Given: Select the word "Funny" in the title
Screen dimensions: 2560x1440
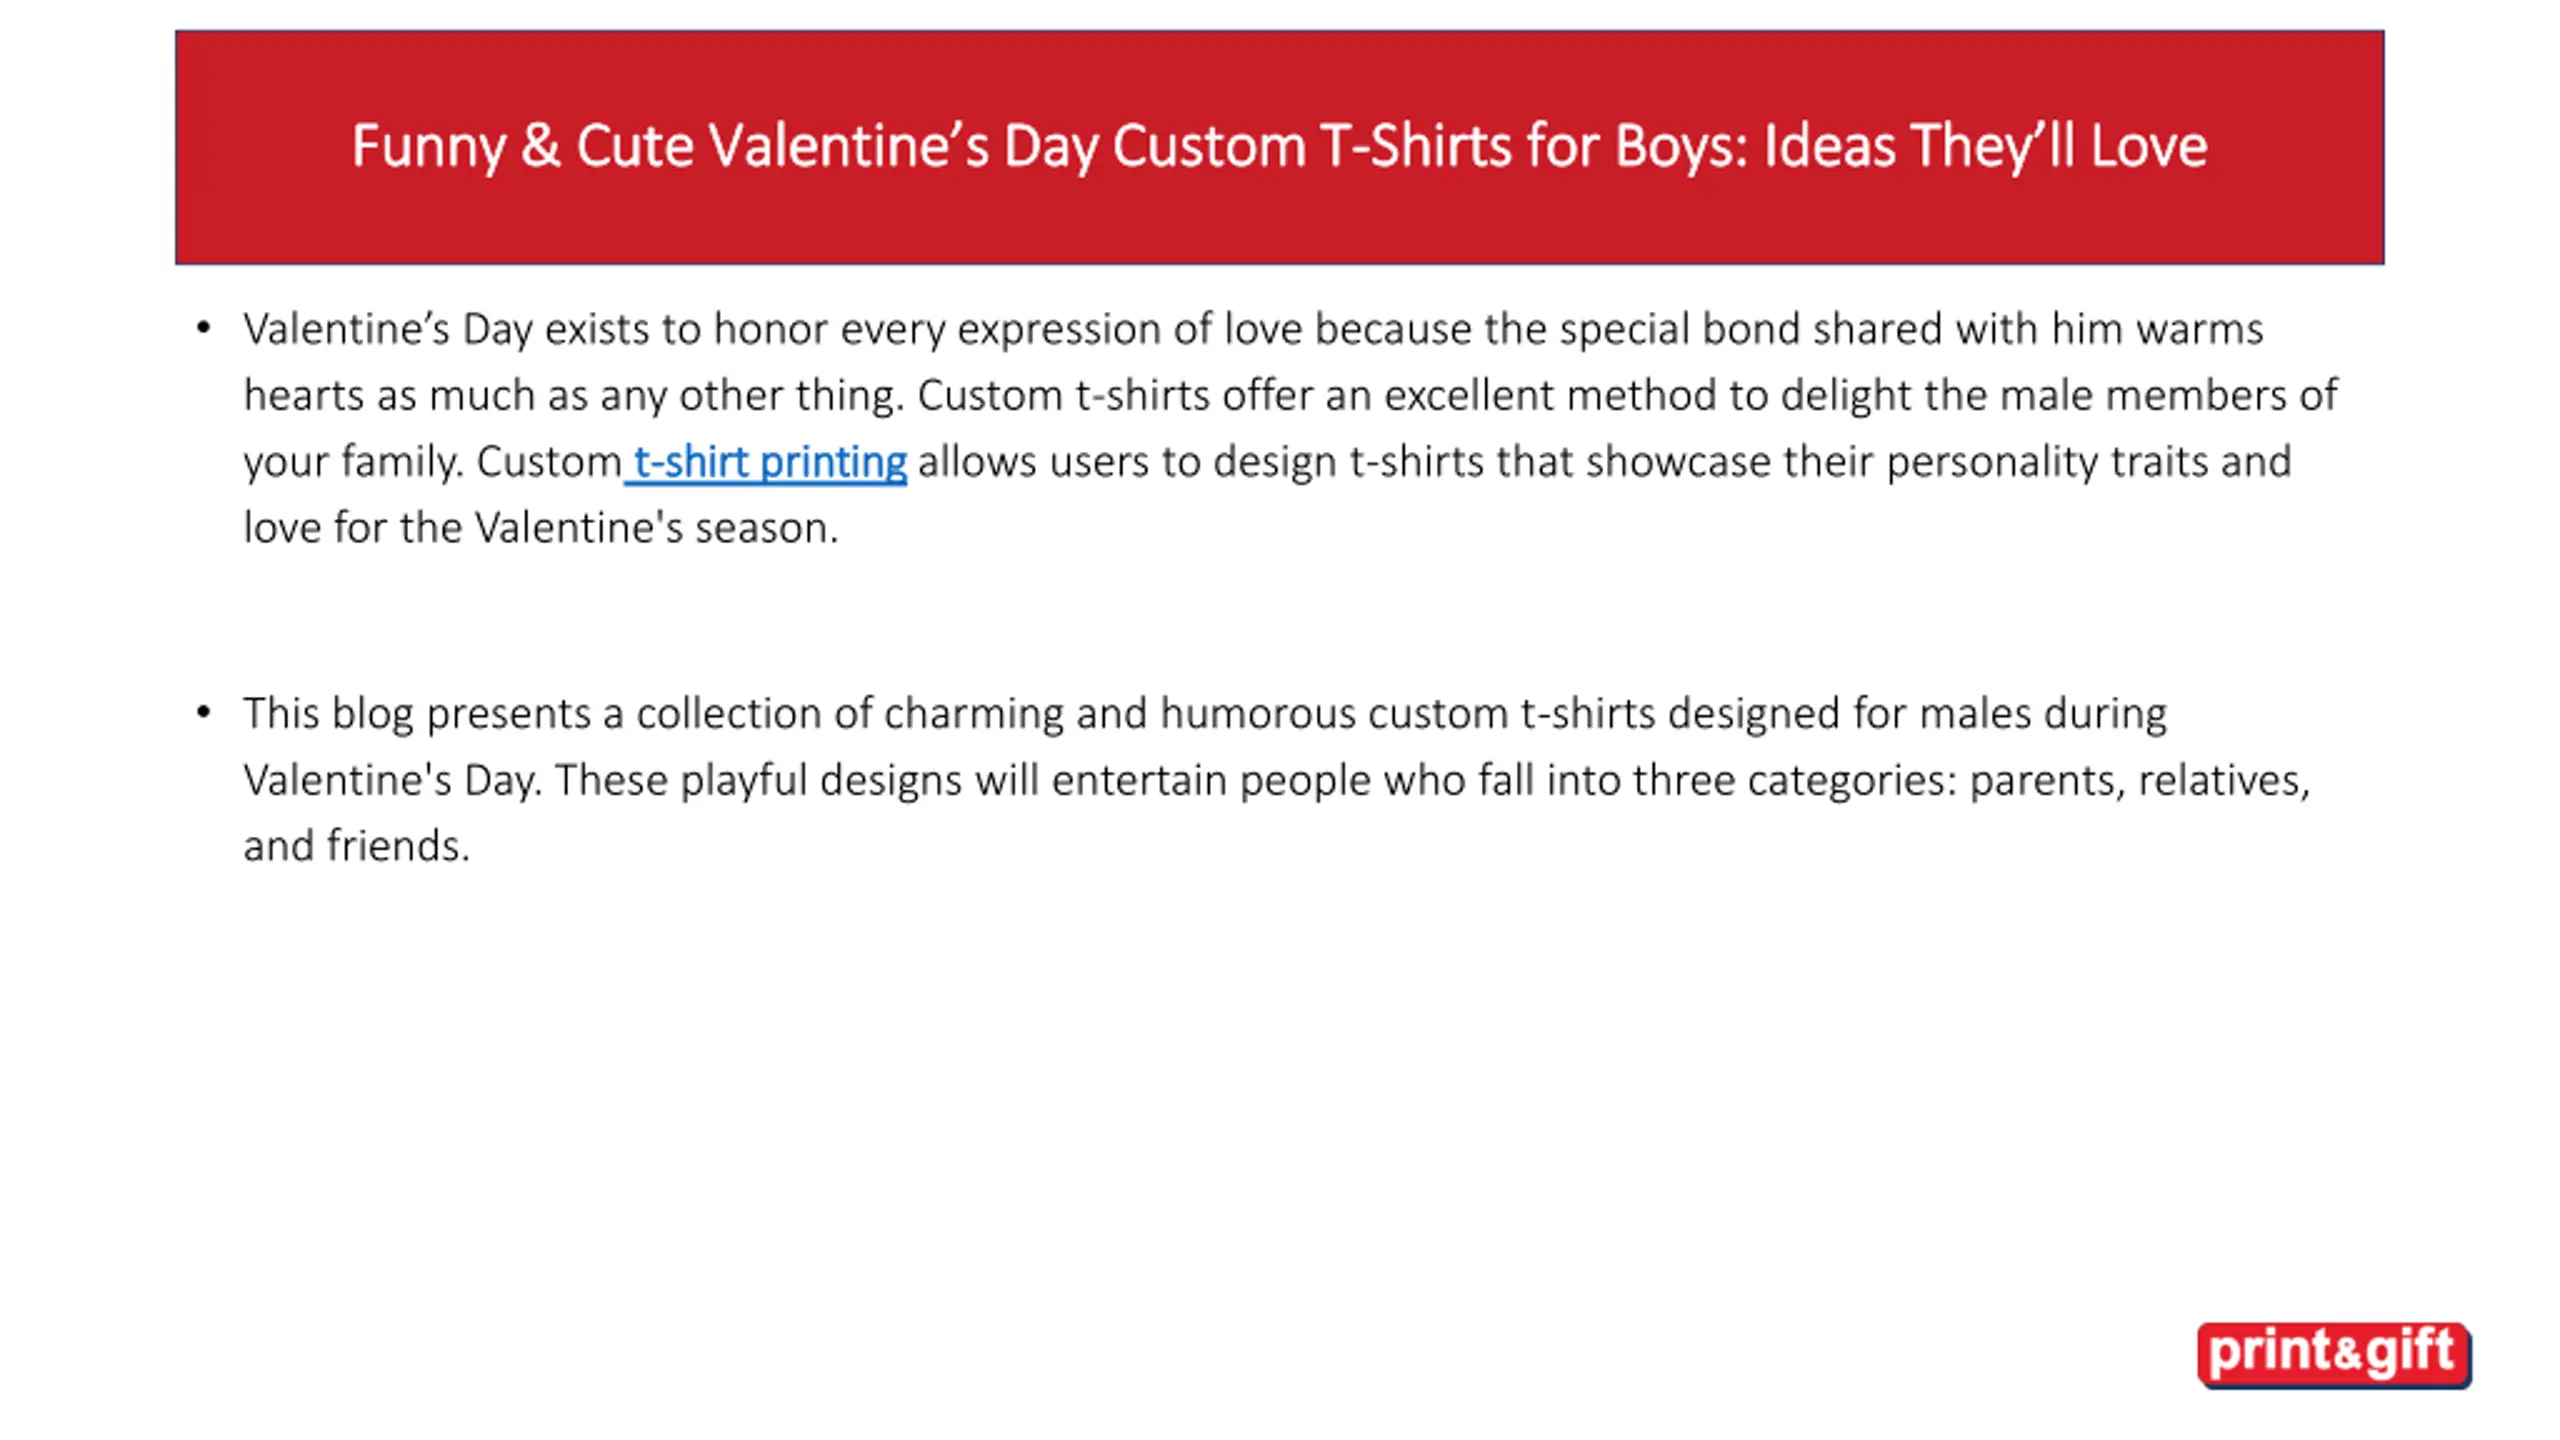Looking at the screenshot, I should (429, 147).
